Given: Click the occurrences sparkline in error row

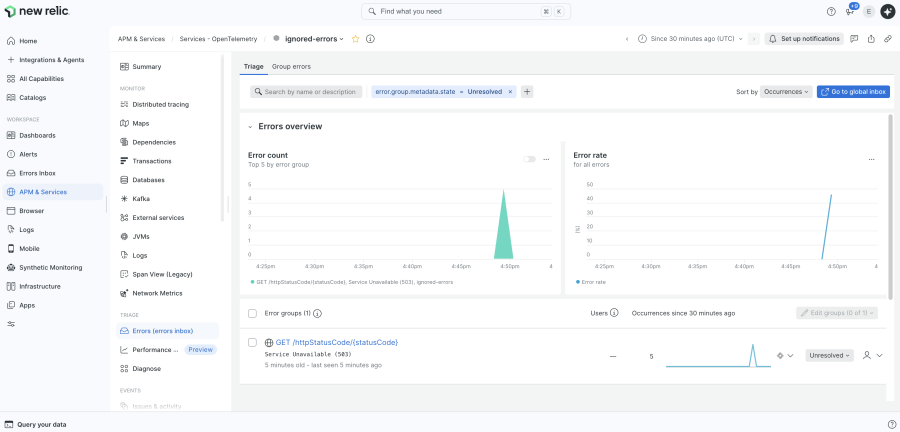Looking at the screenshot, I should (x=718, y=356).
